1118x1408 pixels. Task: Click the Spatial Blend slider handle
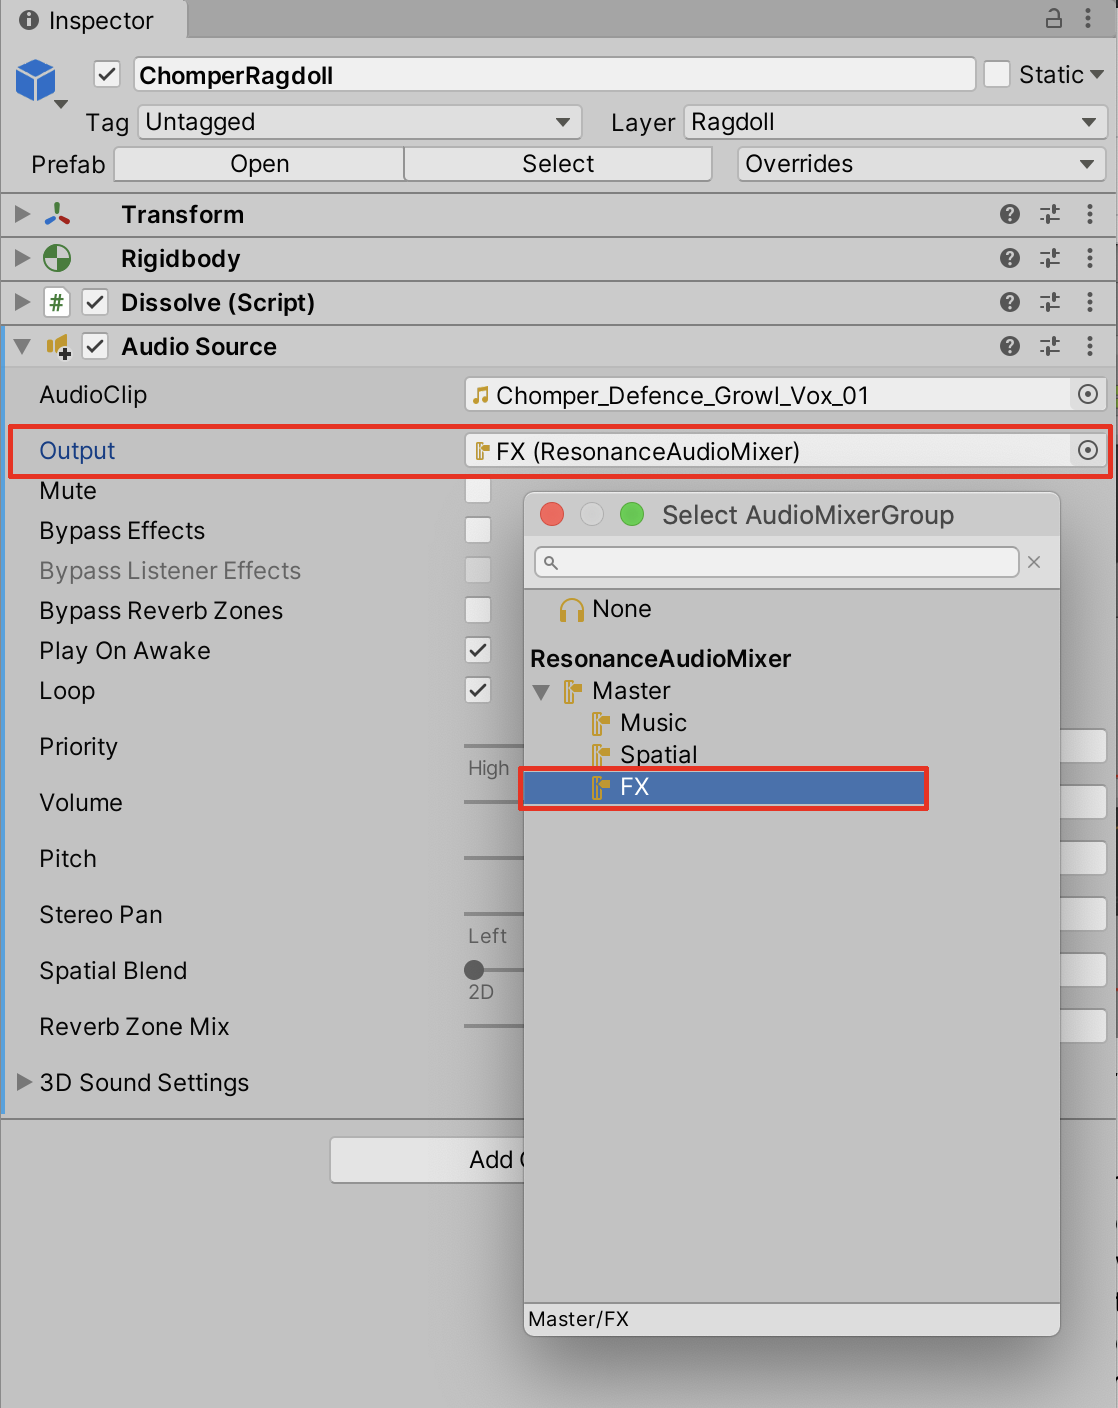pyautogui.click(x=474, y=970)
